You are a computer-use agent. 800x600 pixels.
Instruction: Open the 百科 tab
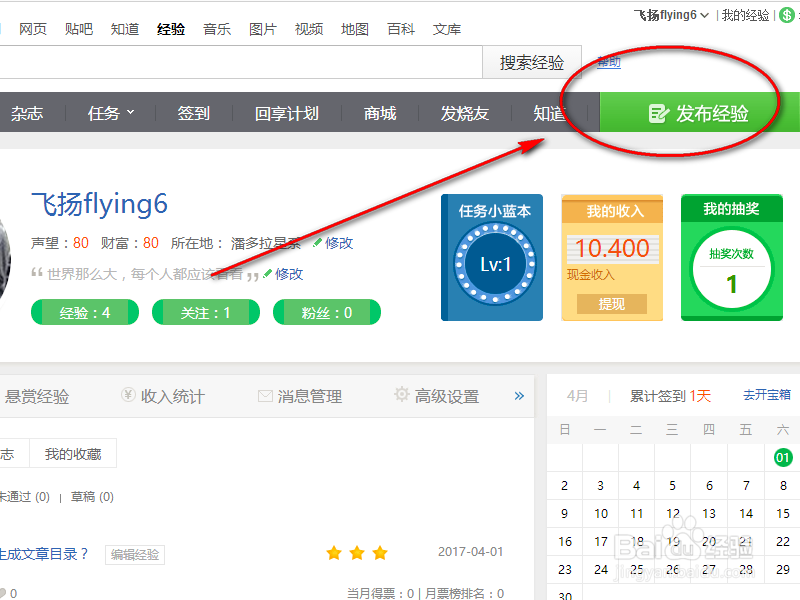[x=401, y=29]
